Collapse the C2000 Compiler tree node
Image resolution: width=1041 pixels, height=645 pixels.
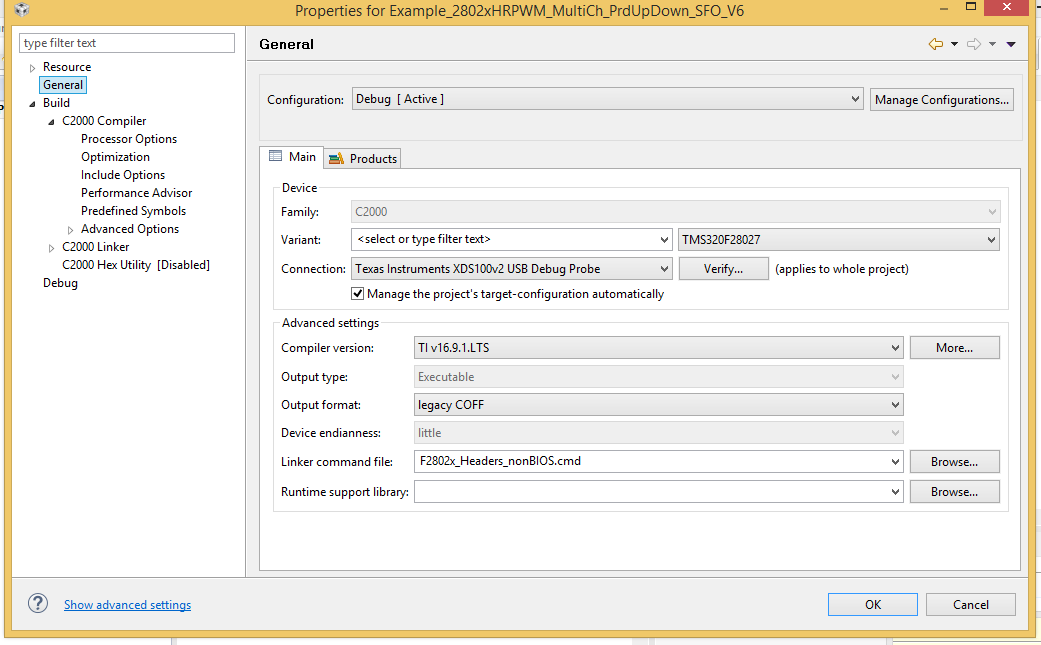52,121
